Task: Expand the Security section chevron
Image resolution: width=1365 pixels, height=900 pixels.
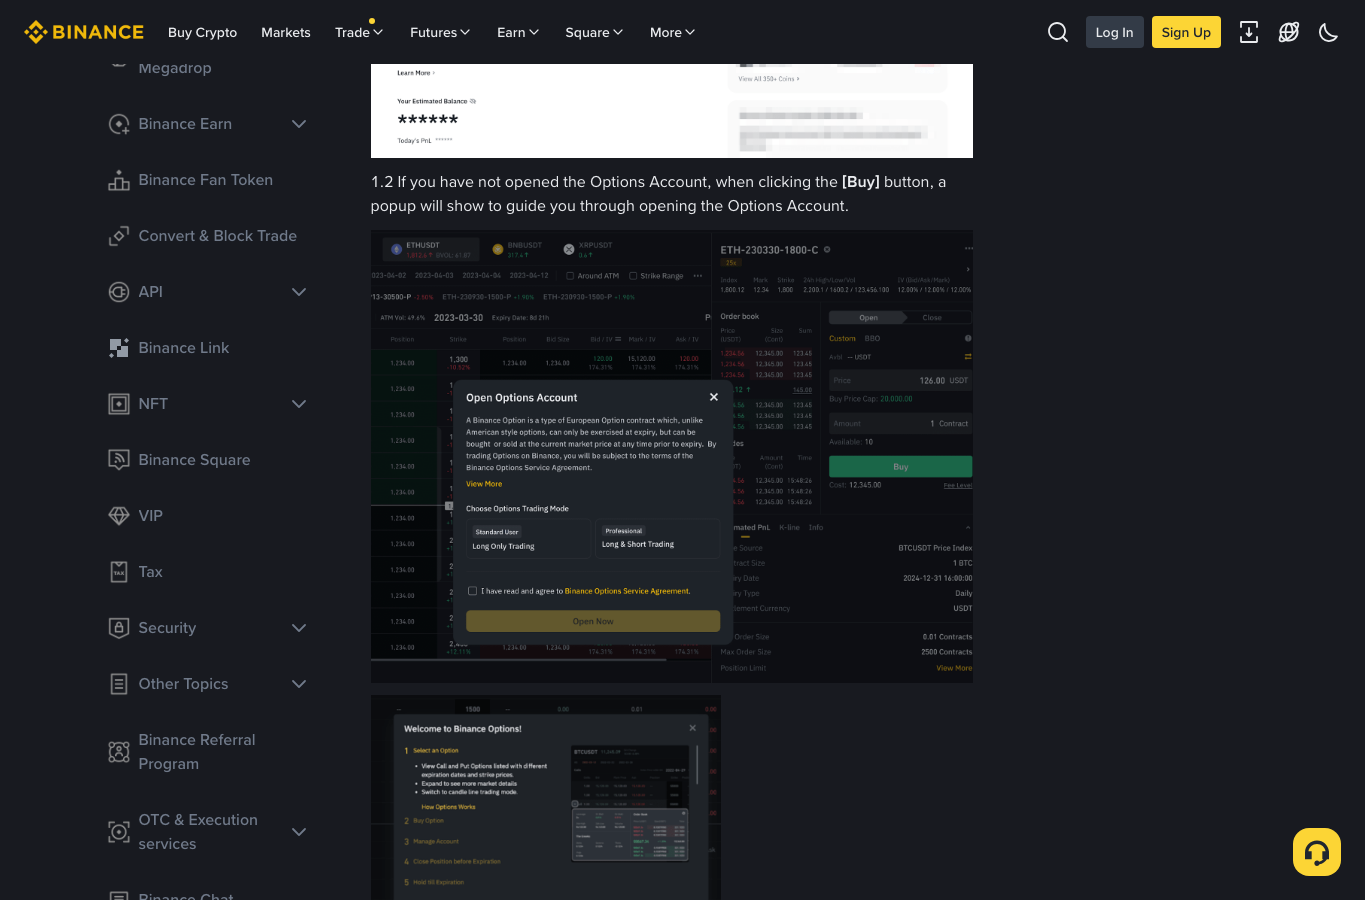Action: click(299, 628)
